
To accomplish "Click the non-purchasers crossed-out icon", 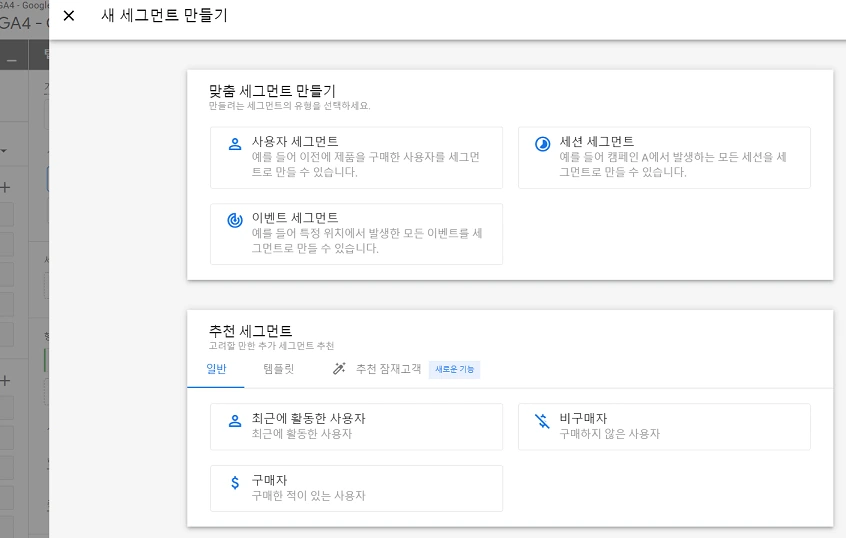I will click(542, 421).
